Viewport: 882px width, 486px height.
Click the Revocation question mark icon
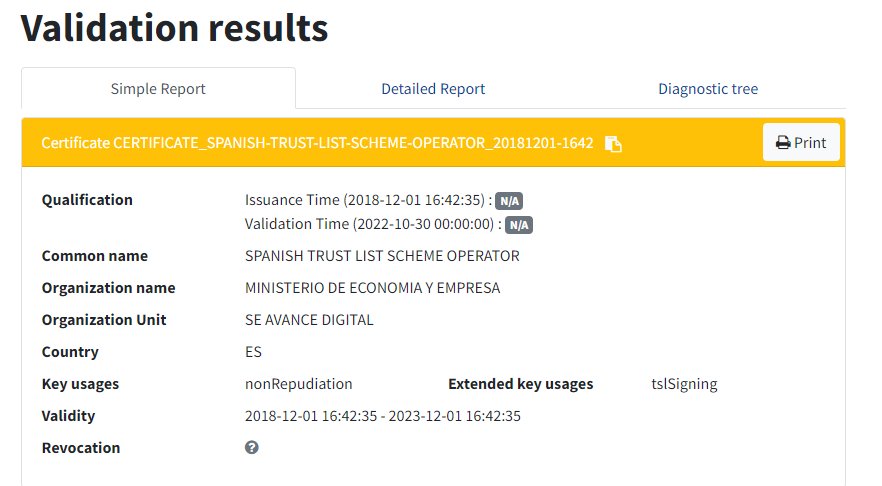(252, 448)
